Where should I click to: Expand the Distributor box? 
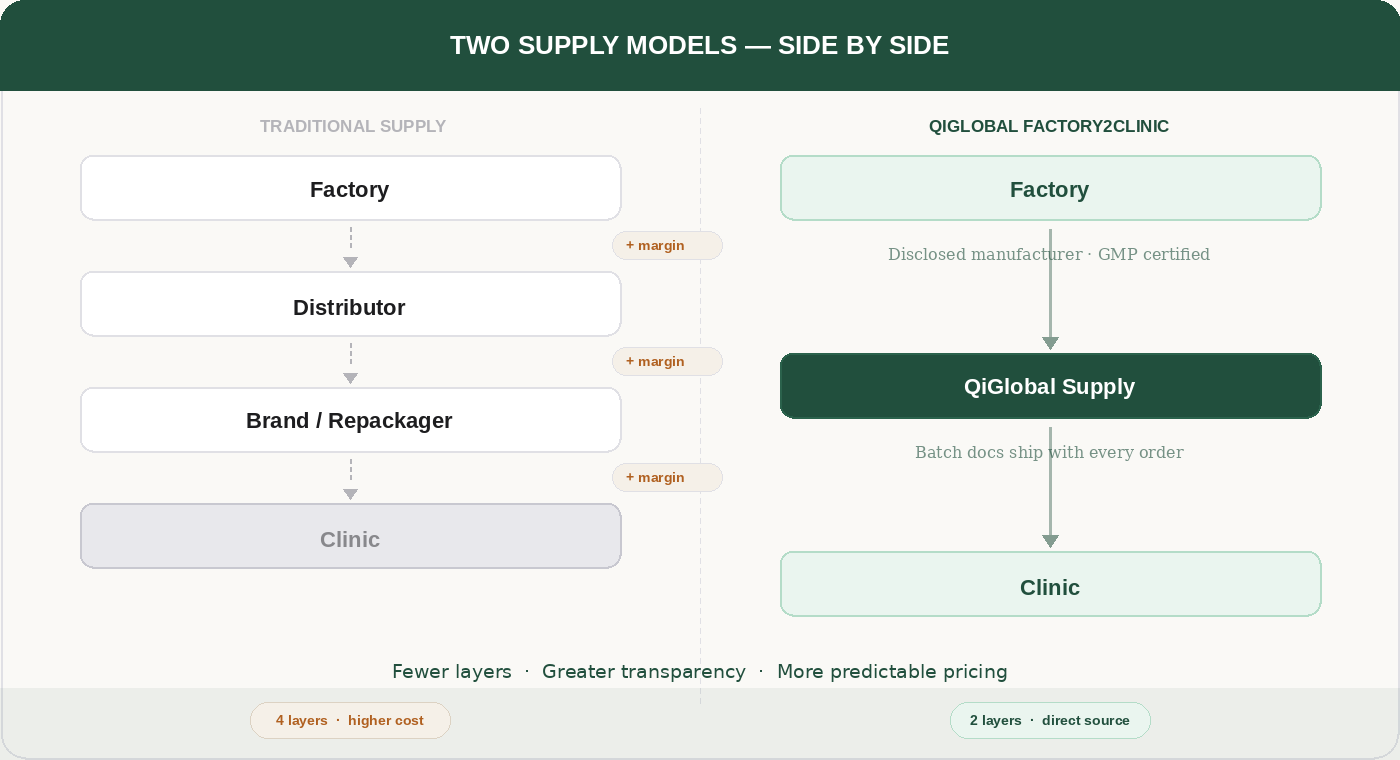(x=350, y=304)
